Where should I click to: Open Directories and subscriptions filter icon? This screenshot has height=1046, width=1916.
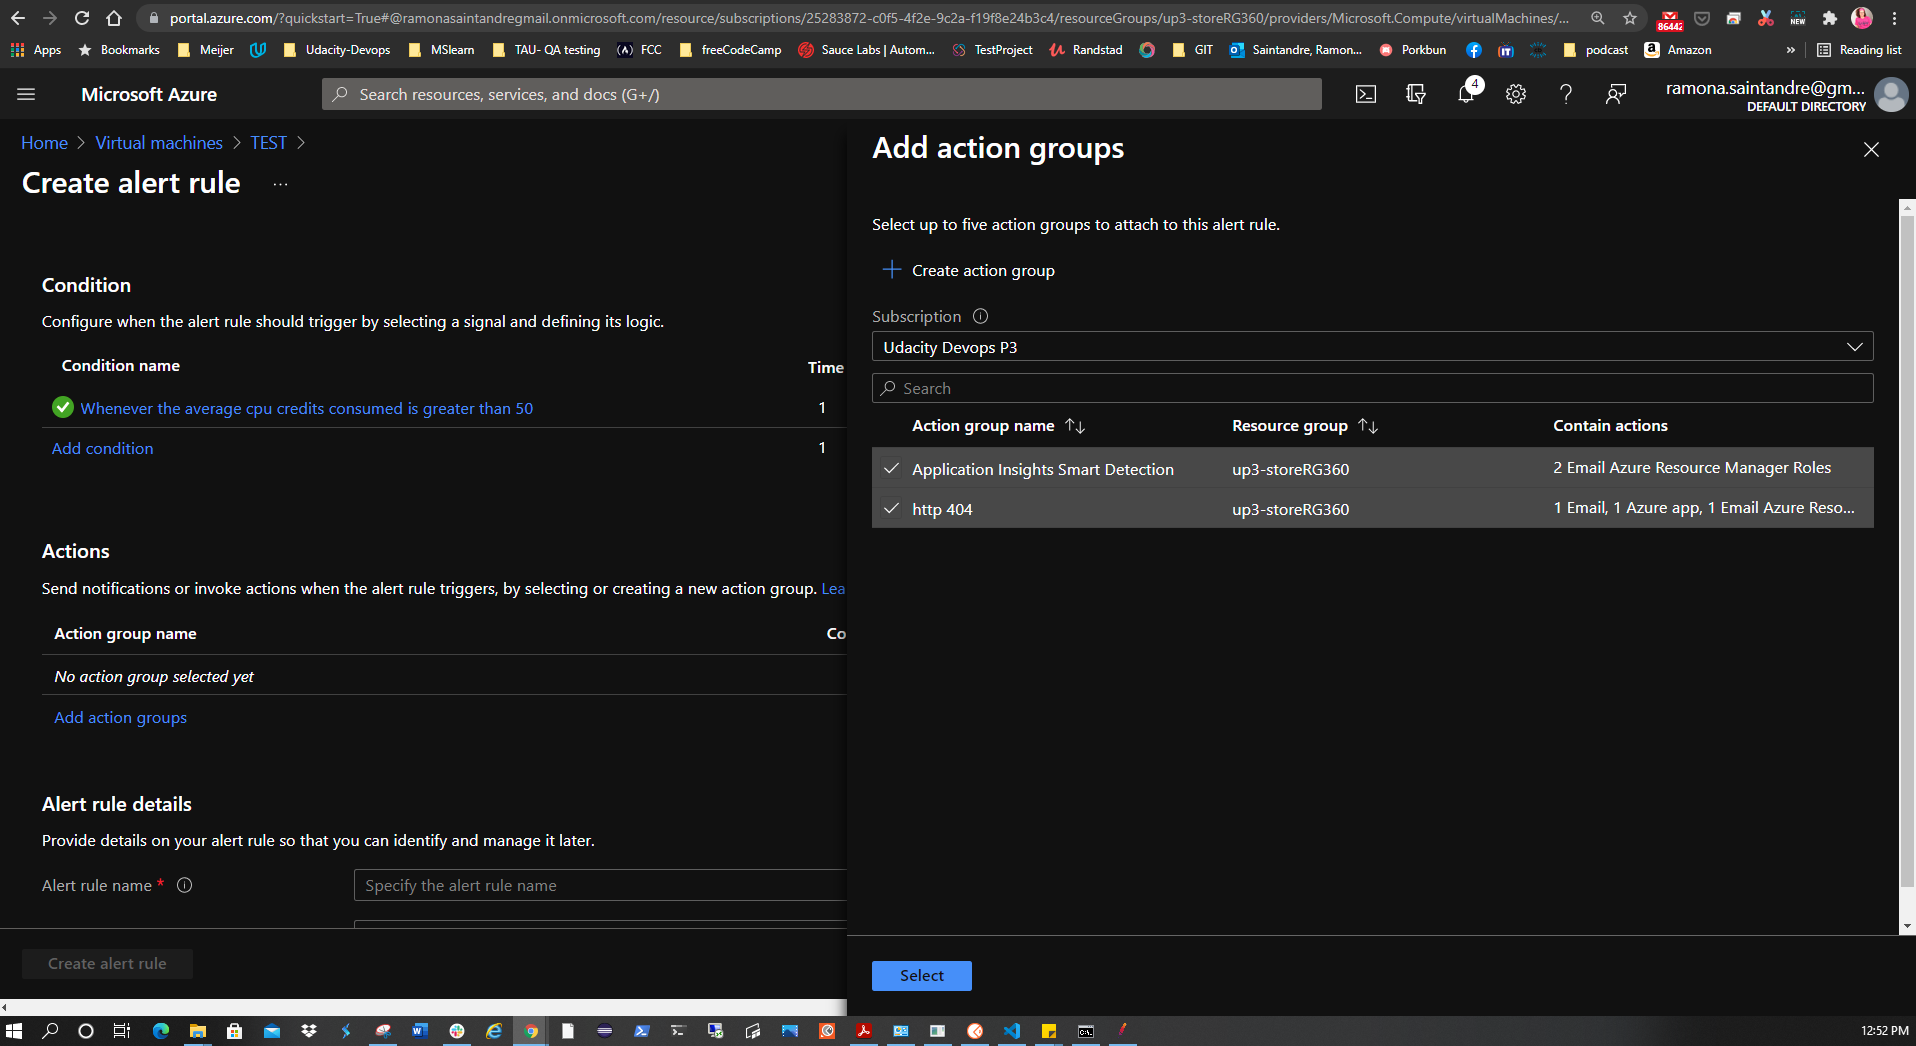1416,94
